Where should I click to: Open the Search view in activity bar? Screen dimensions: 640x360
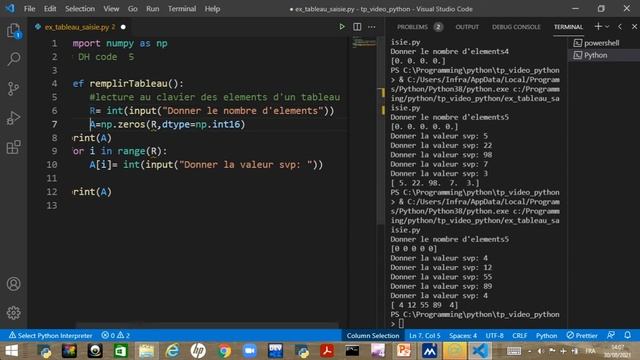pyautogui.click(x=13, y=59)
